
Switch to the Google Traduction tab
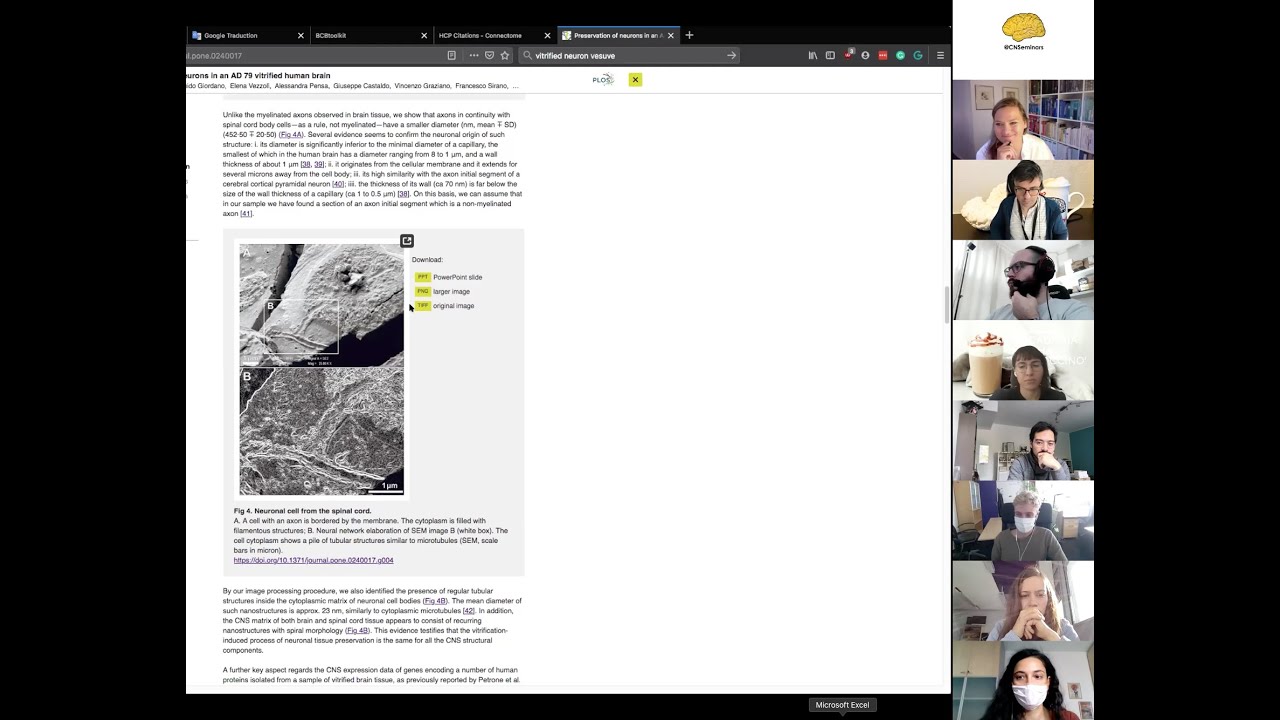pos(247,35)
